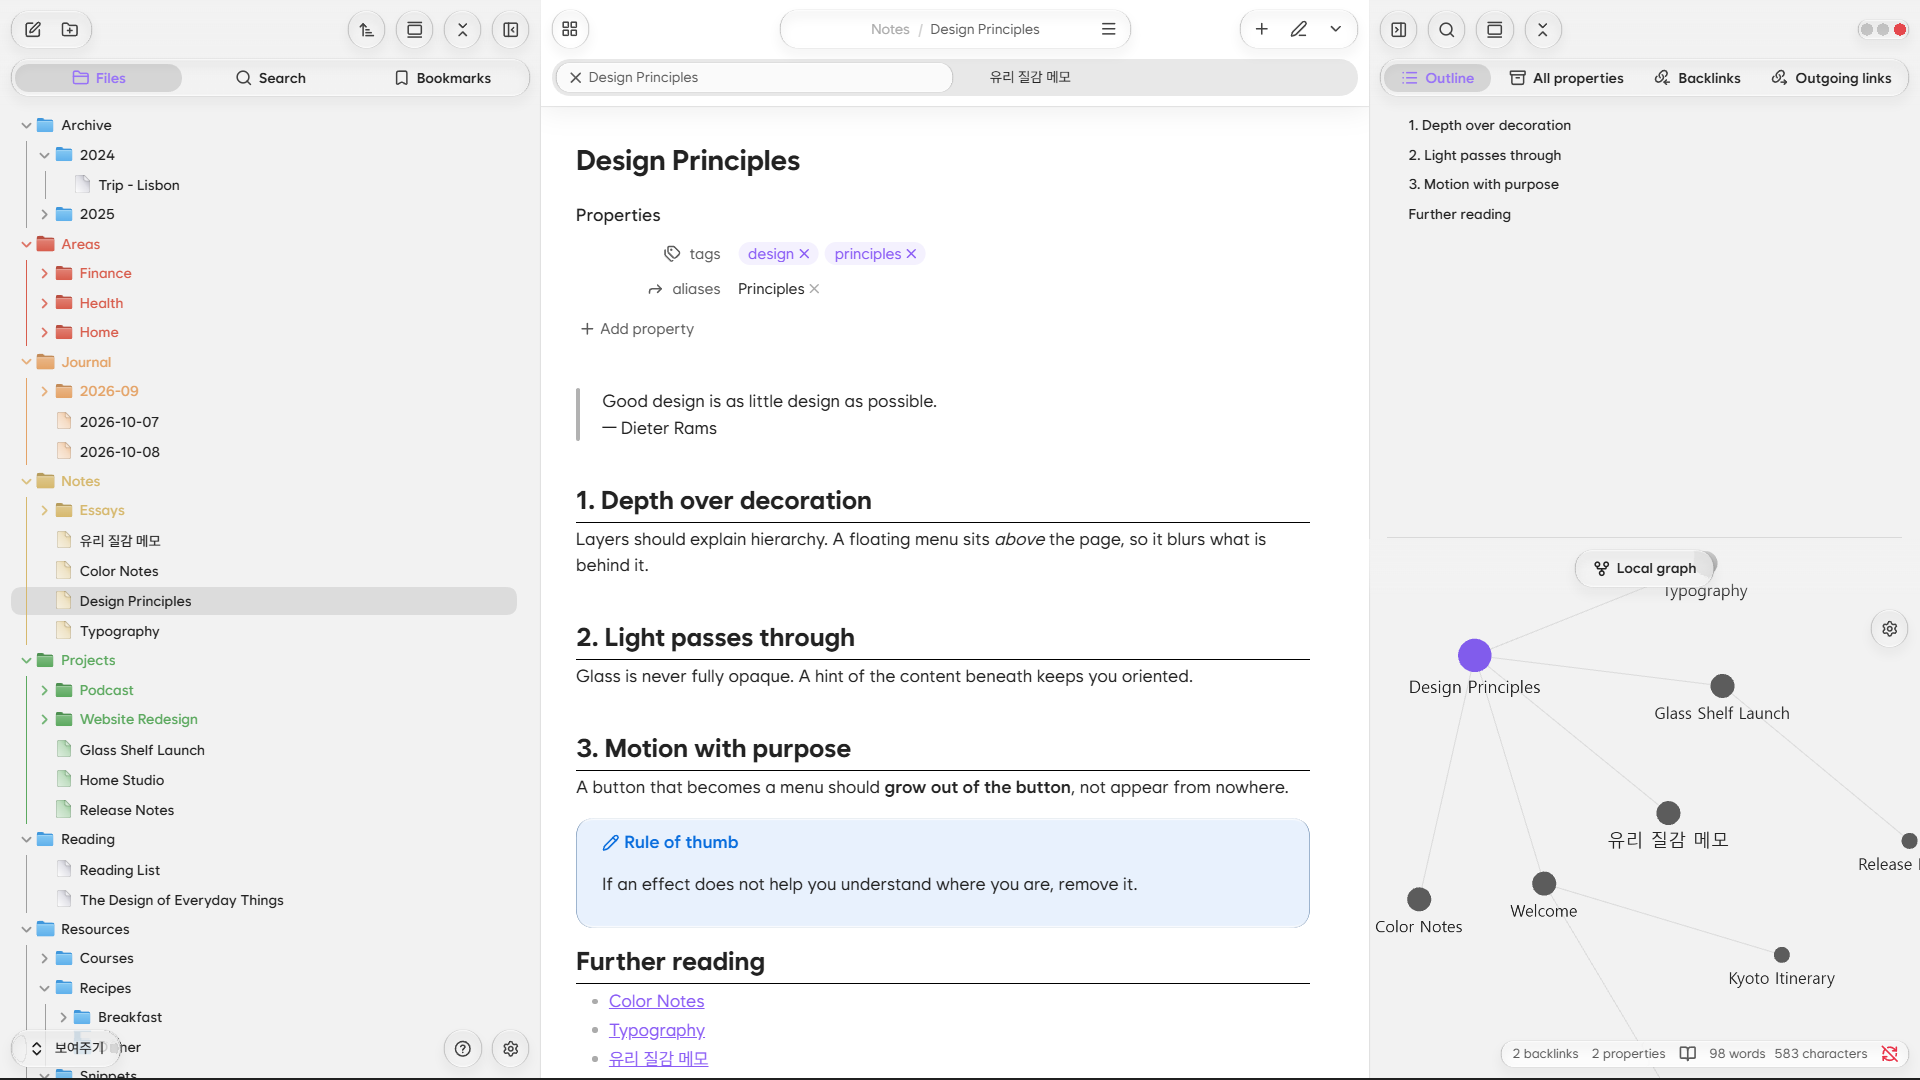Viewport: 1920px width, 1080px height.
Task: Jump to outline heading 2. Light passes through
Action: click(x=1484, y=156)
